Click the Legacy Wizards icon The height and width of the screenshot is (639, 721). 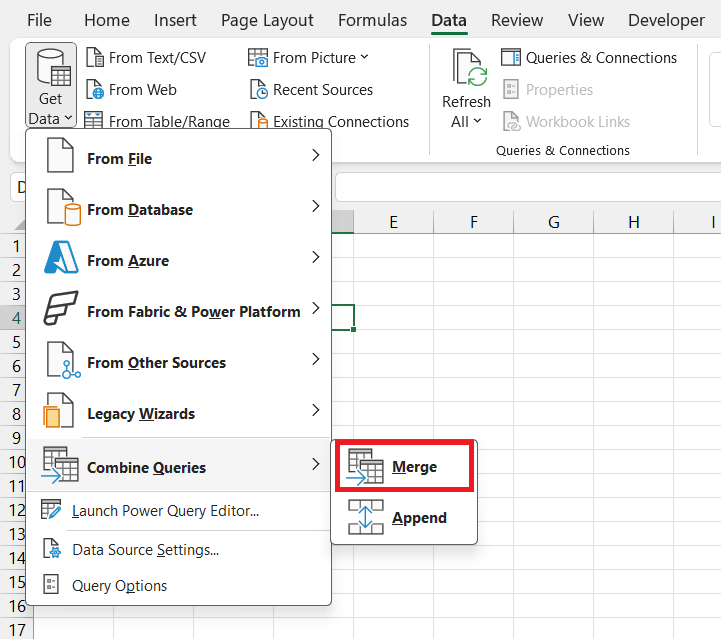pos(58,410)
